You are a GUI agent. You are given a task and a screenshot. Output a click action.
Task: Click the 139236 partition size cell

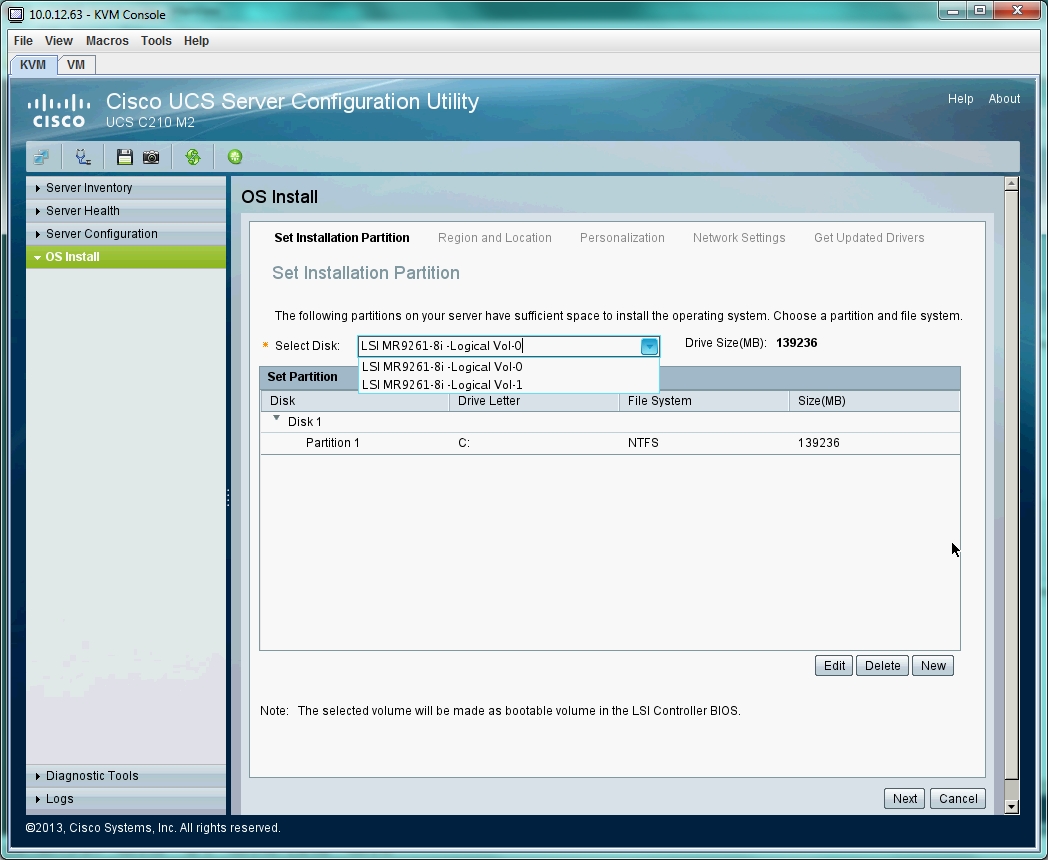819,443
